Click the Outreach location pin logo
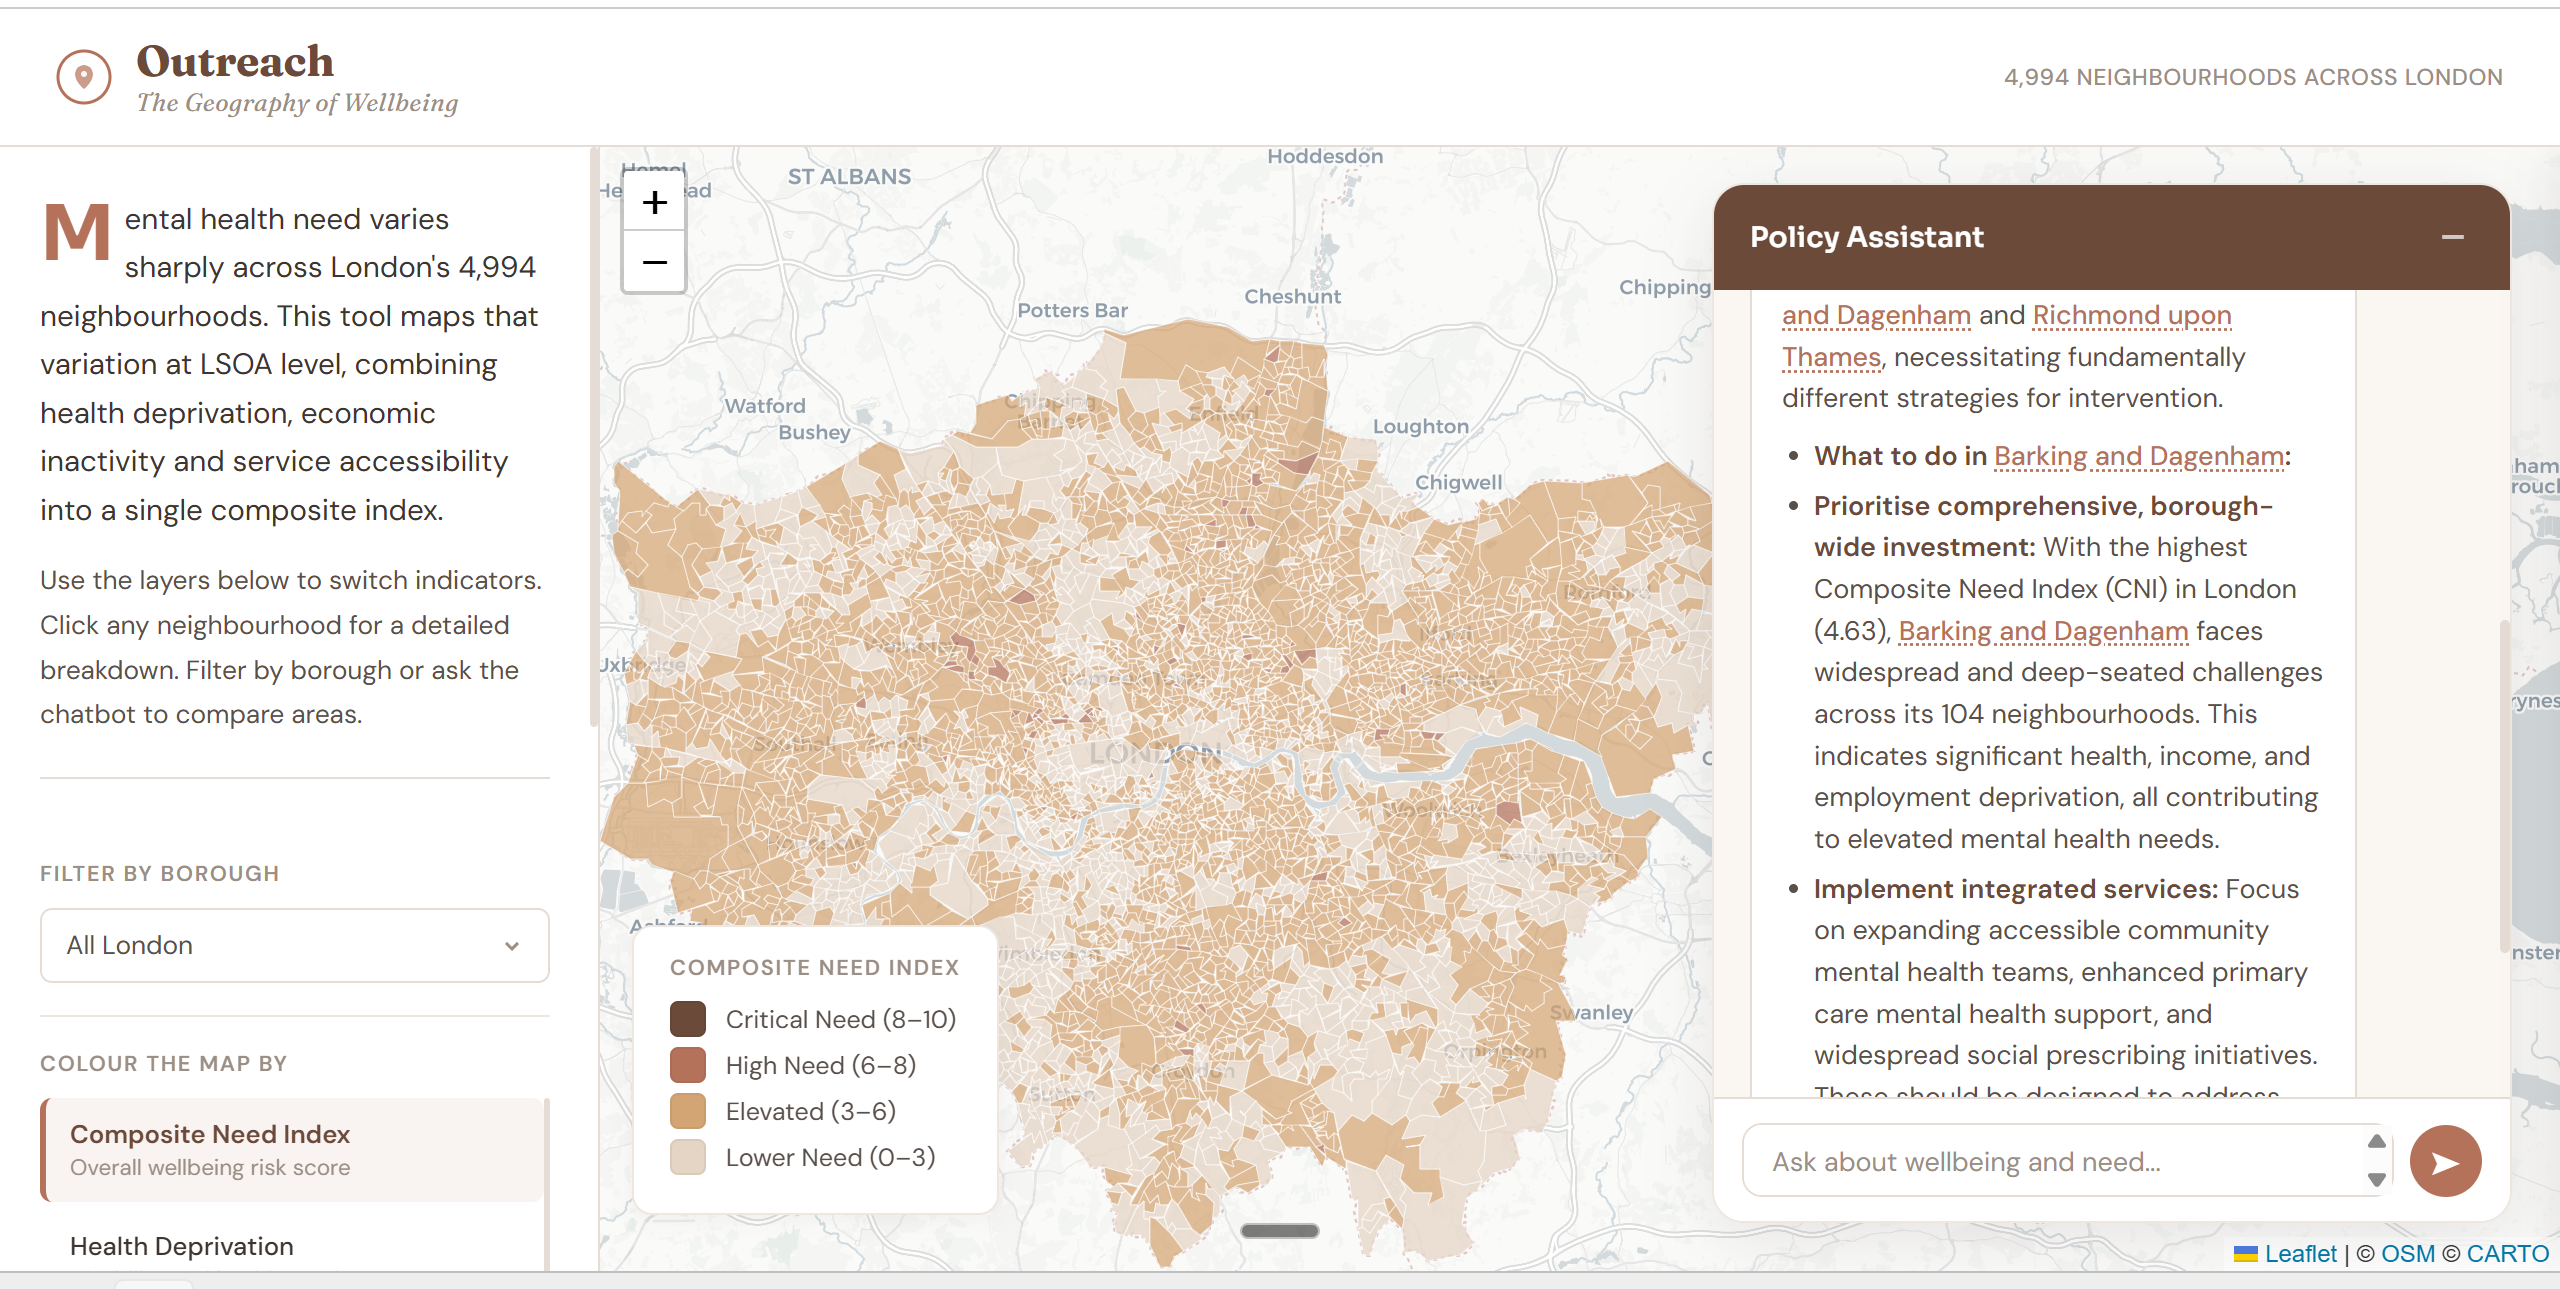Image resolution: width=2560 pixels, height=1289 pixels. 84,77
